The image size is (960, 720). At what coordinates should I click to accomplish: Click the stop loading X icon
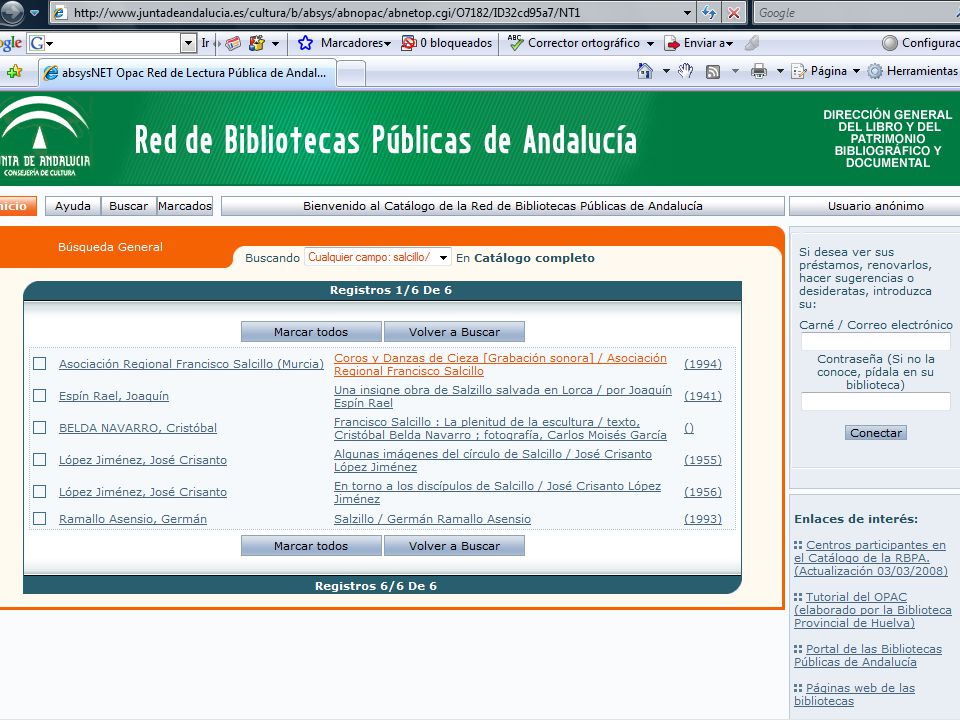[x=733, y=12]
